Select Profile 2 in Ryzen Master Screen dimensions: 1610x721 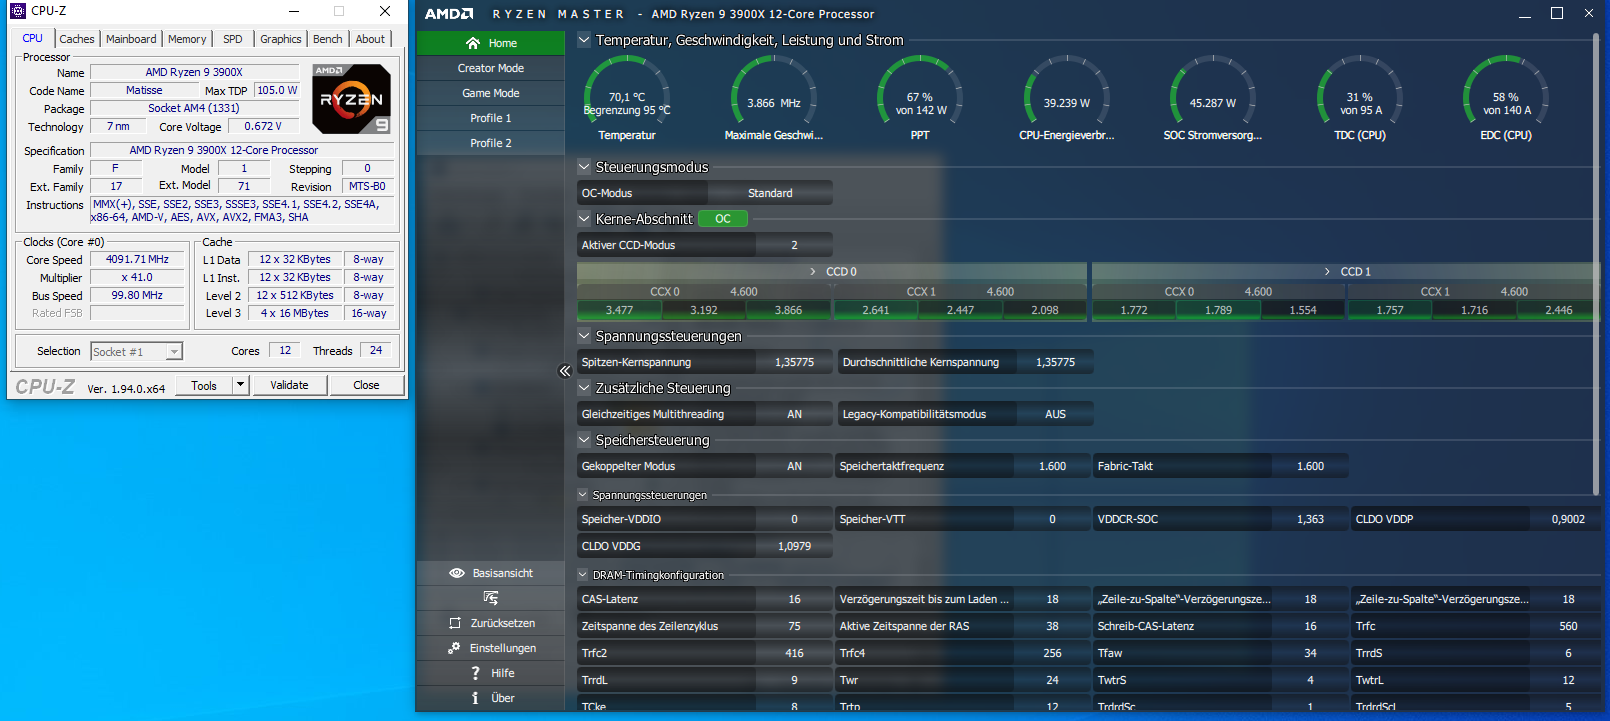pyautogui.click(x=490, y=143)
